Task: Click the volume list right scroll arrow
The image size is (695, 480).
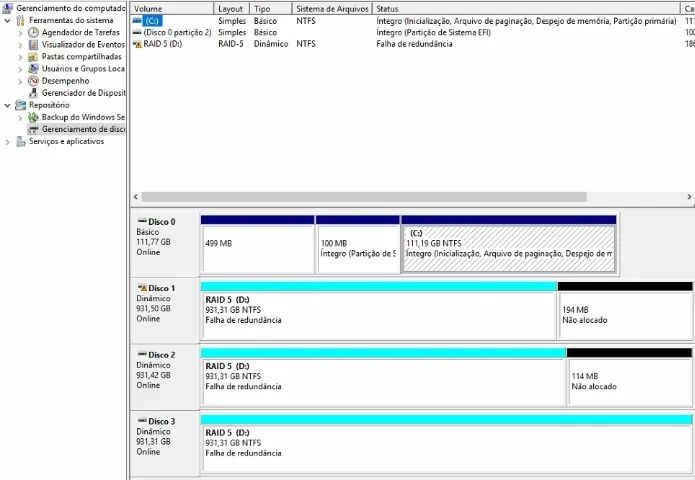Action: pos(689,197)
